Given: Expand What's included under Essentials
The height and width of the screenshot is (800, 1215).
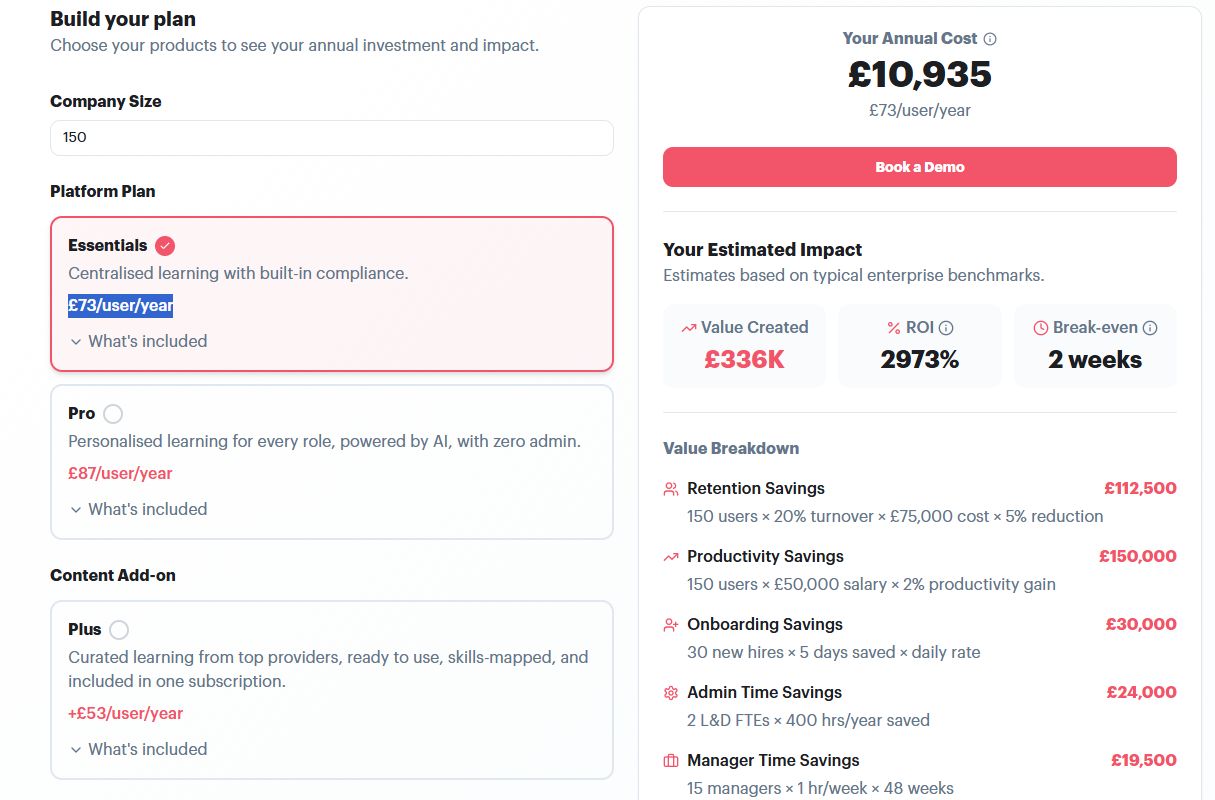Looking at the screenshot, I should pyautogui.click(x=138, y=341).
